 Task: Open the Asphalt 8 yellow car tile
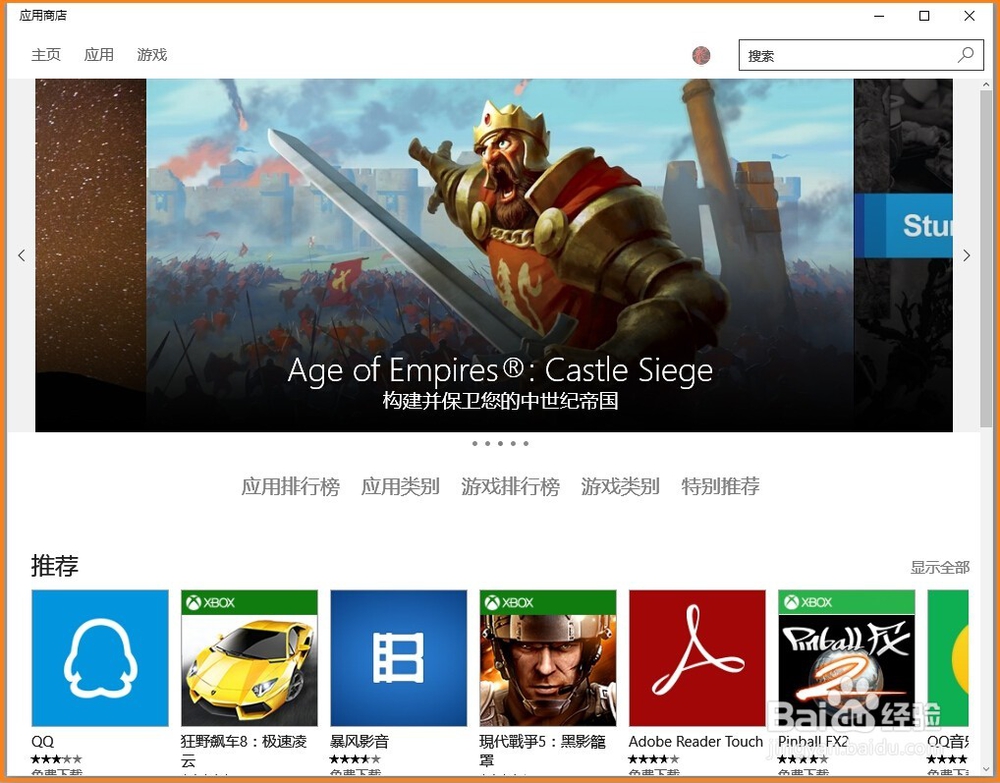pyautogui.click(x=249, y=658)
